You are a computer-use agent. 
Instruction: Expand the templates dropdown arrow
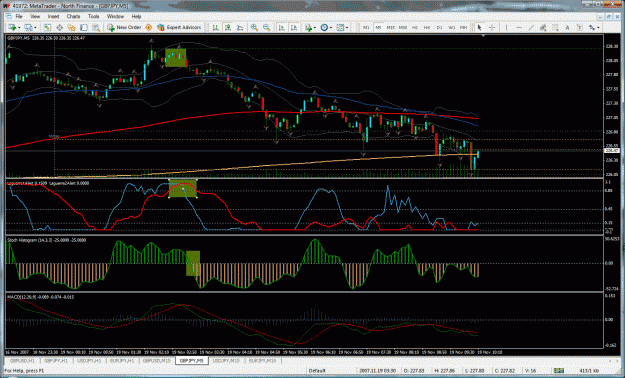pos(347,28)
